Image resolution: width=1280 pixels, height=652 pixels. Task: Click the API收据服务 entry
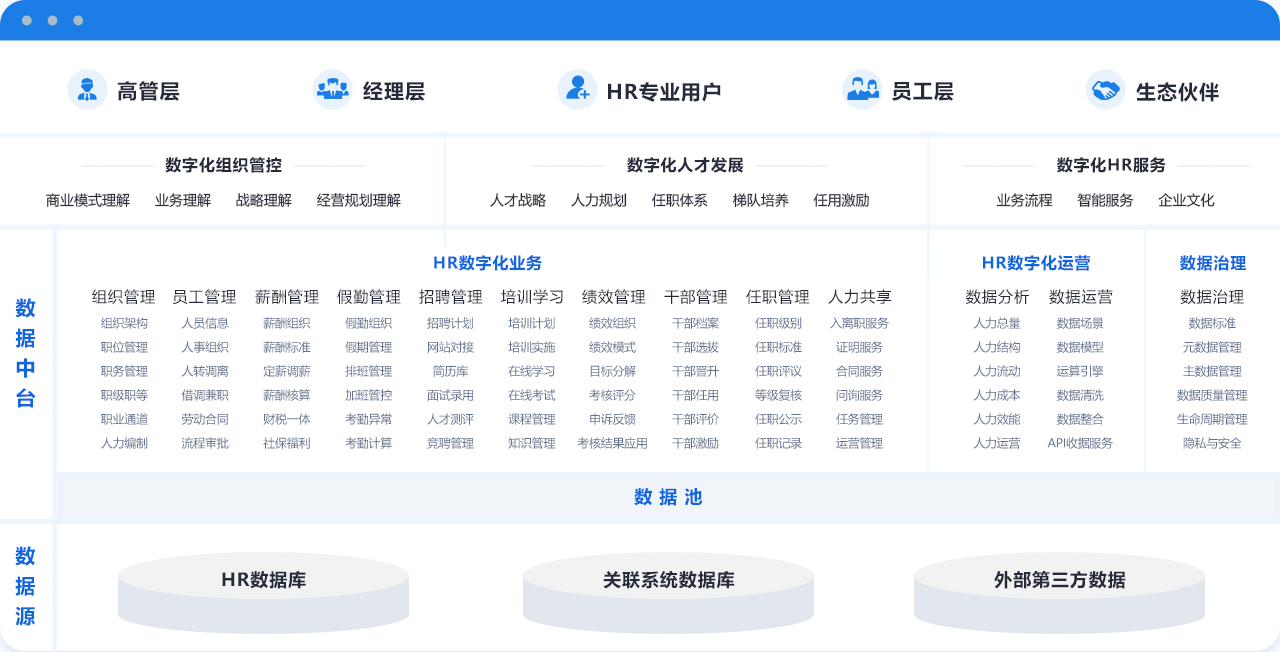[1080, 443]
